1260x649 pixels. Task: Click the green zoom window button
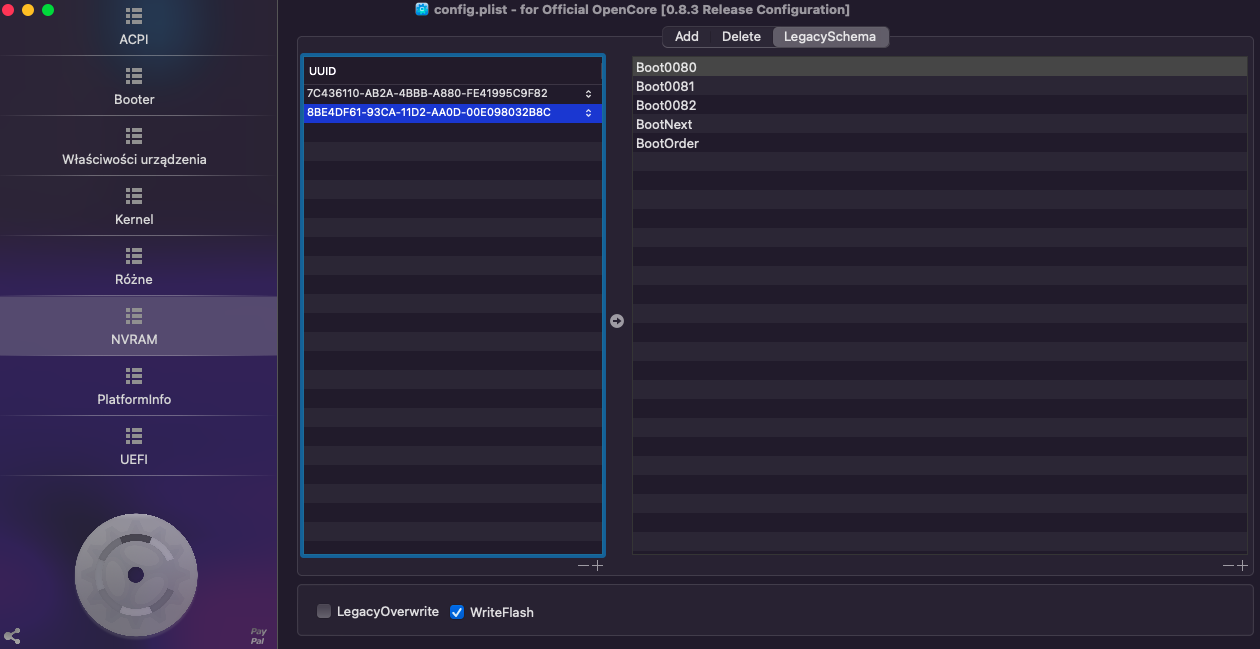tap(48, 9)
